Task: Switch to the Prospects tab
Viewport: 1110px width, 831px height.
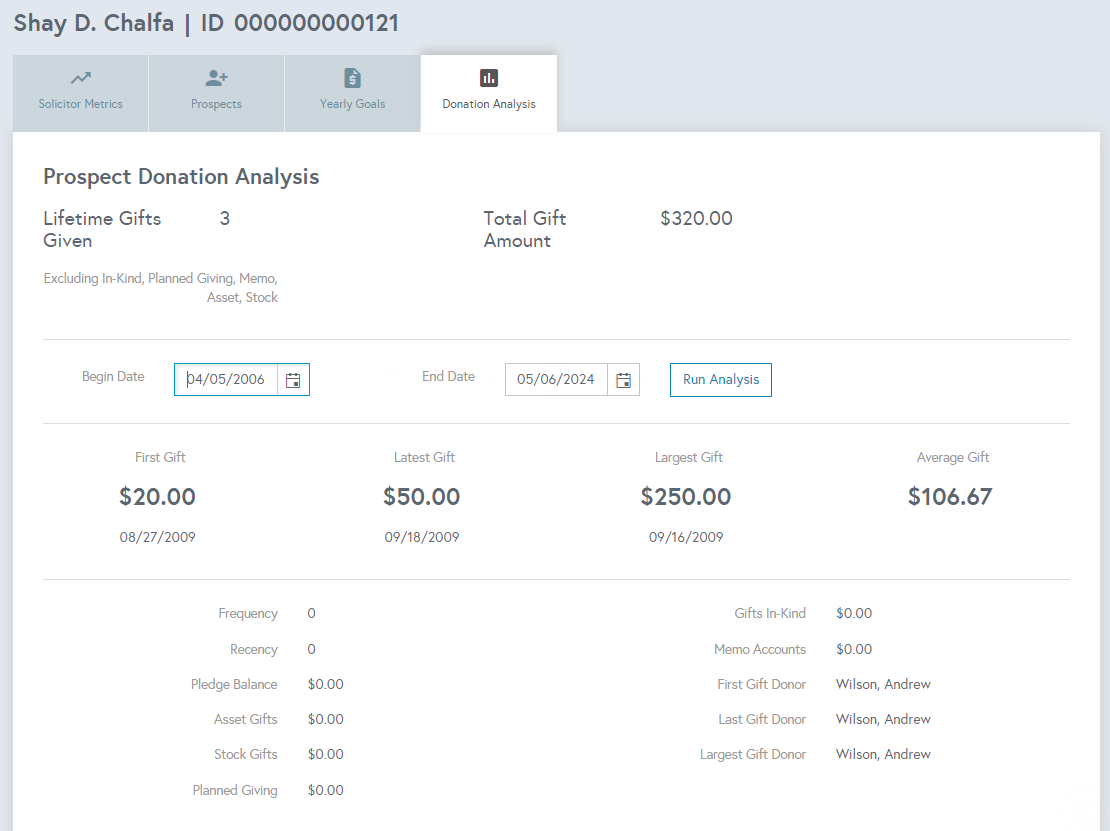Action: [x=217, y=93]
